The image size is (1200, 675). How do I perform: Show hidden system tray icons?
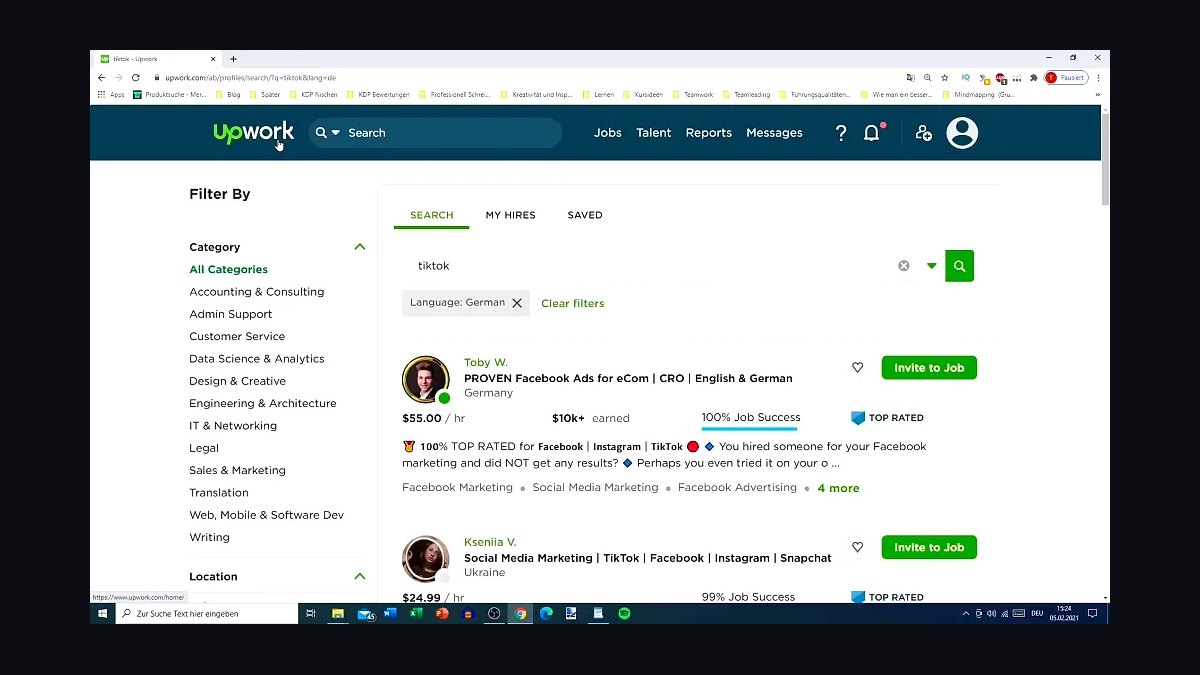(966, 613)
